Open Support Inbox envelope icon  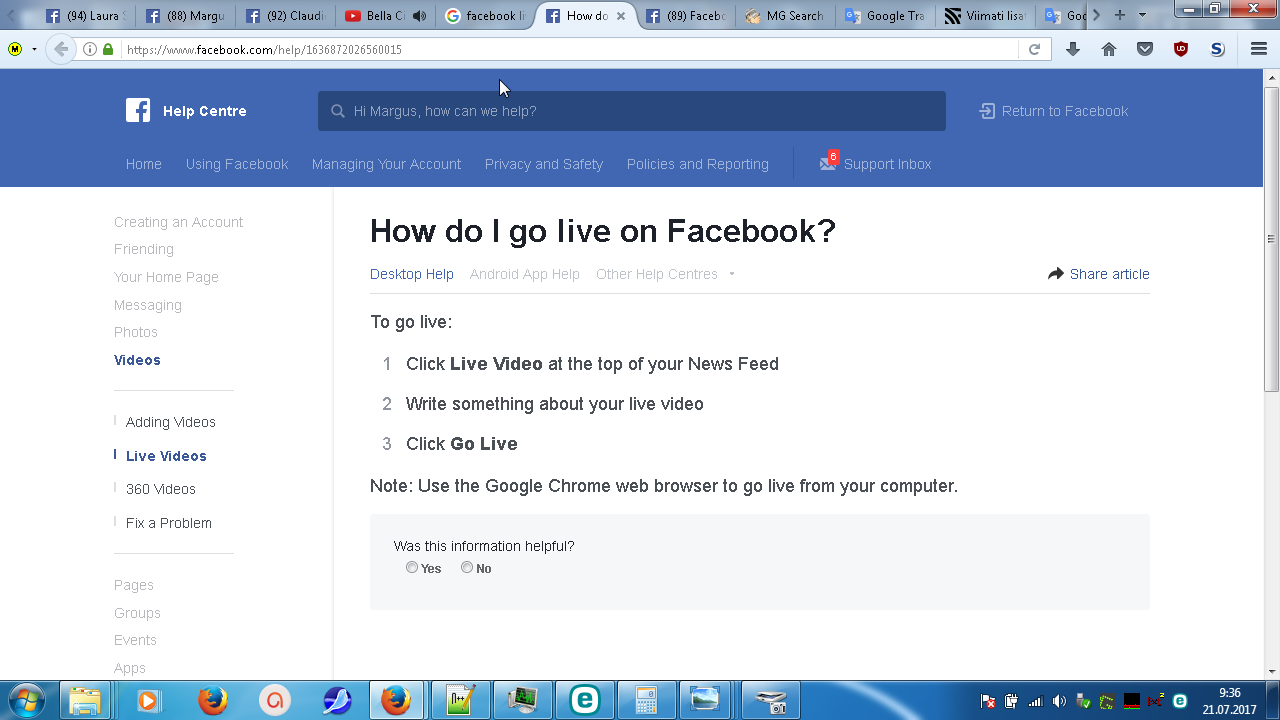[828, 163]
